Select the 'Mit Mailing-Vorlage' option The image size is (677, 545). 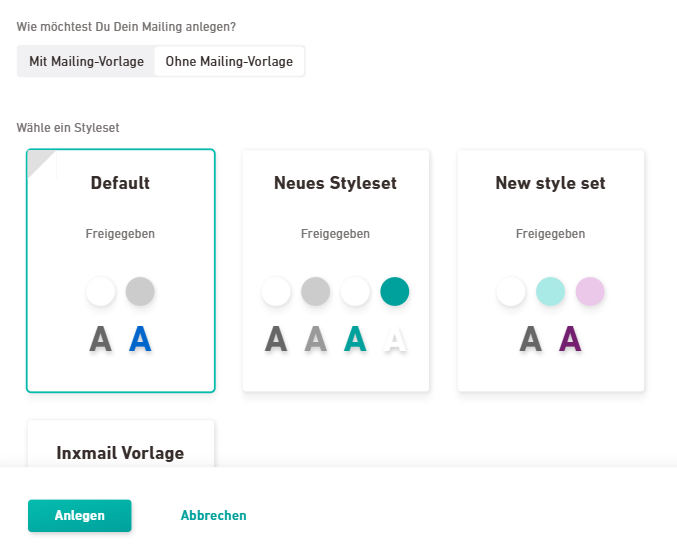(x=86, y=61)
